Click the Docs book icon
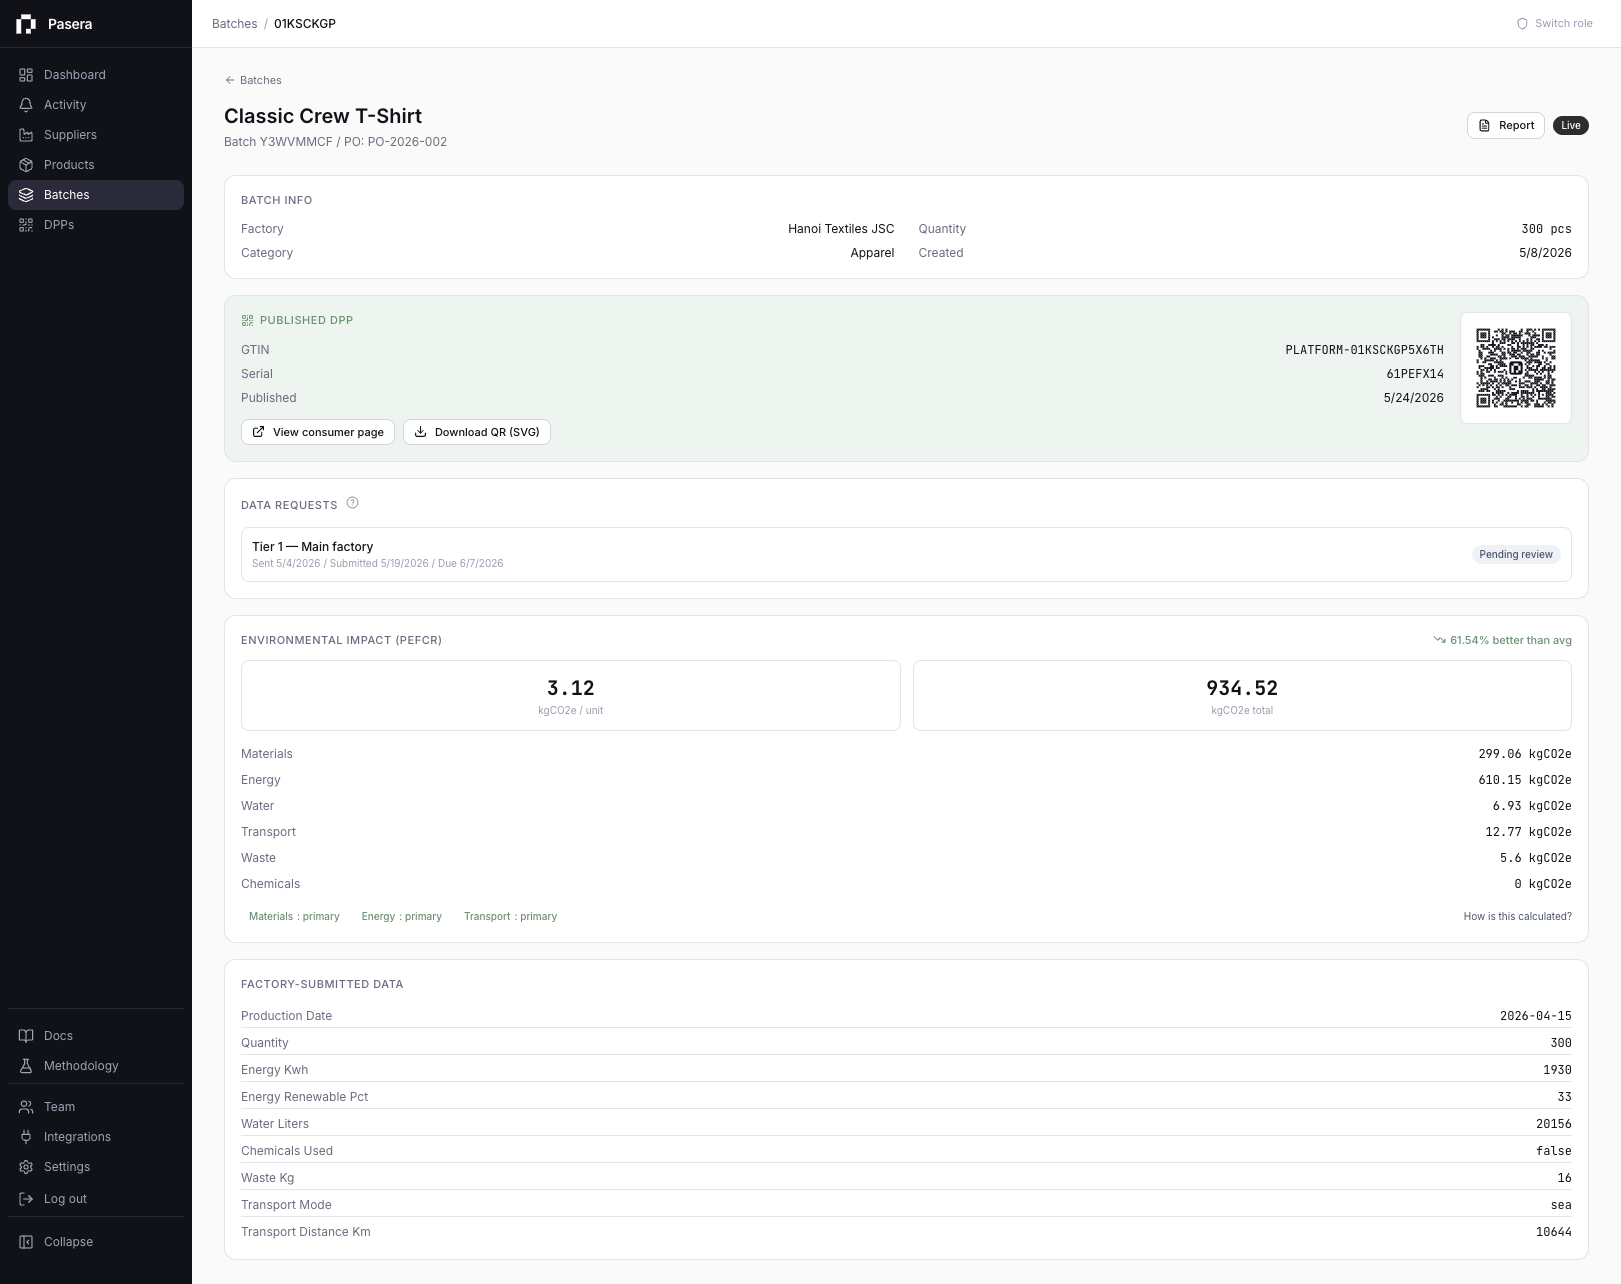The width and height of the screenshot is (1621, 1284). click(26, 1036)
